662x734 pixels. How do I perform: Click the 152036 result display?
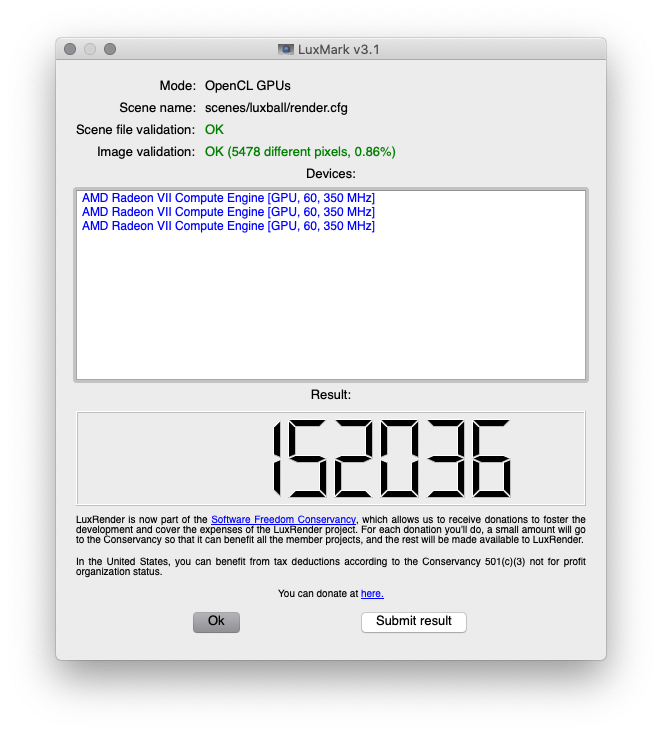coord(331,458)
